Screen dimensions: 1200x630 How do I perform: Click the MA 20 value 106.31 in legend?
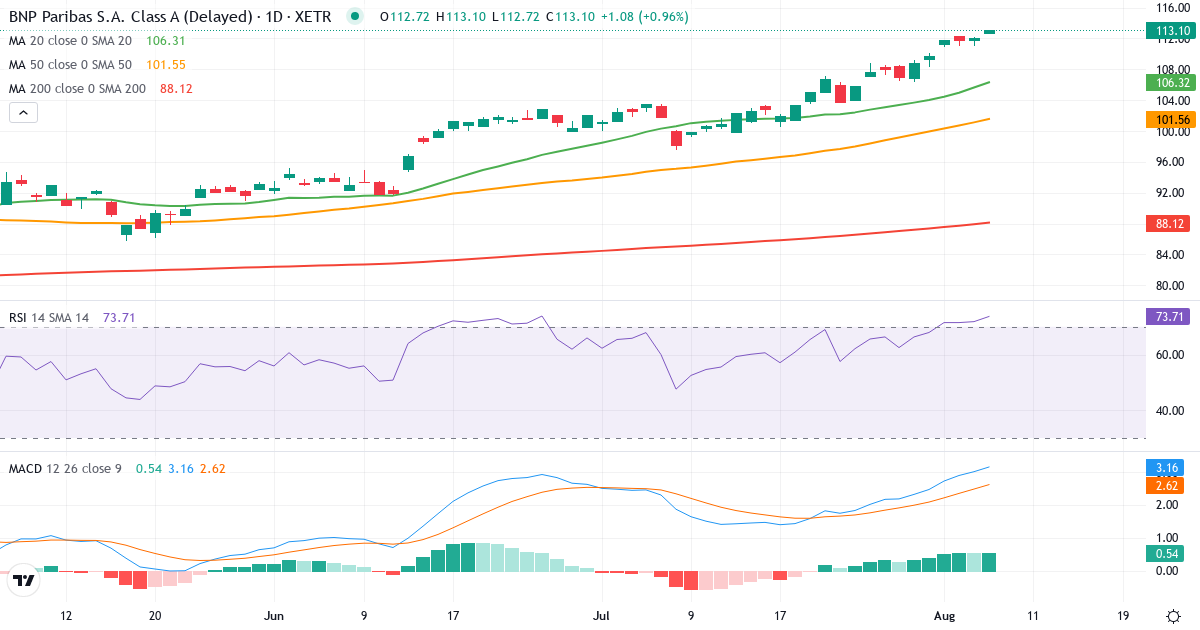tap(166, 41)
